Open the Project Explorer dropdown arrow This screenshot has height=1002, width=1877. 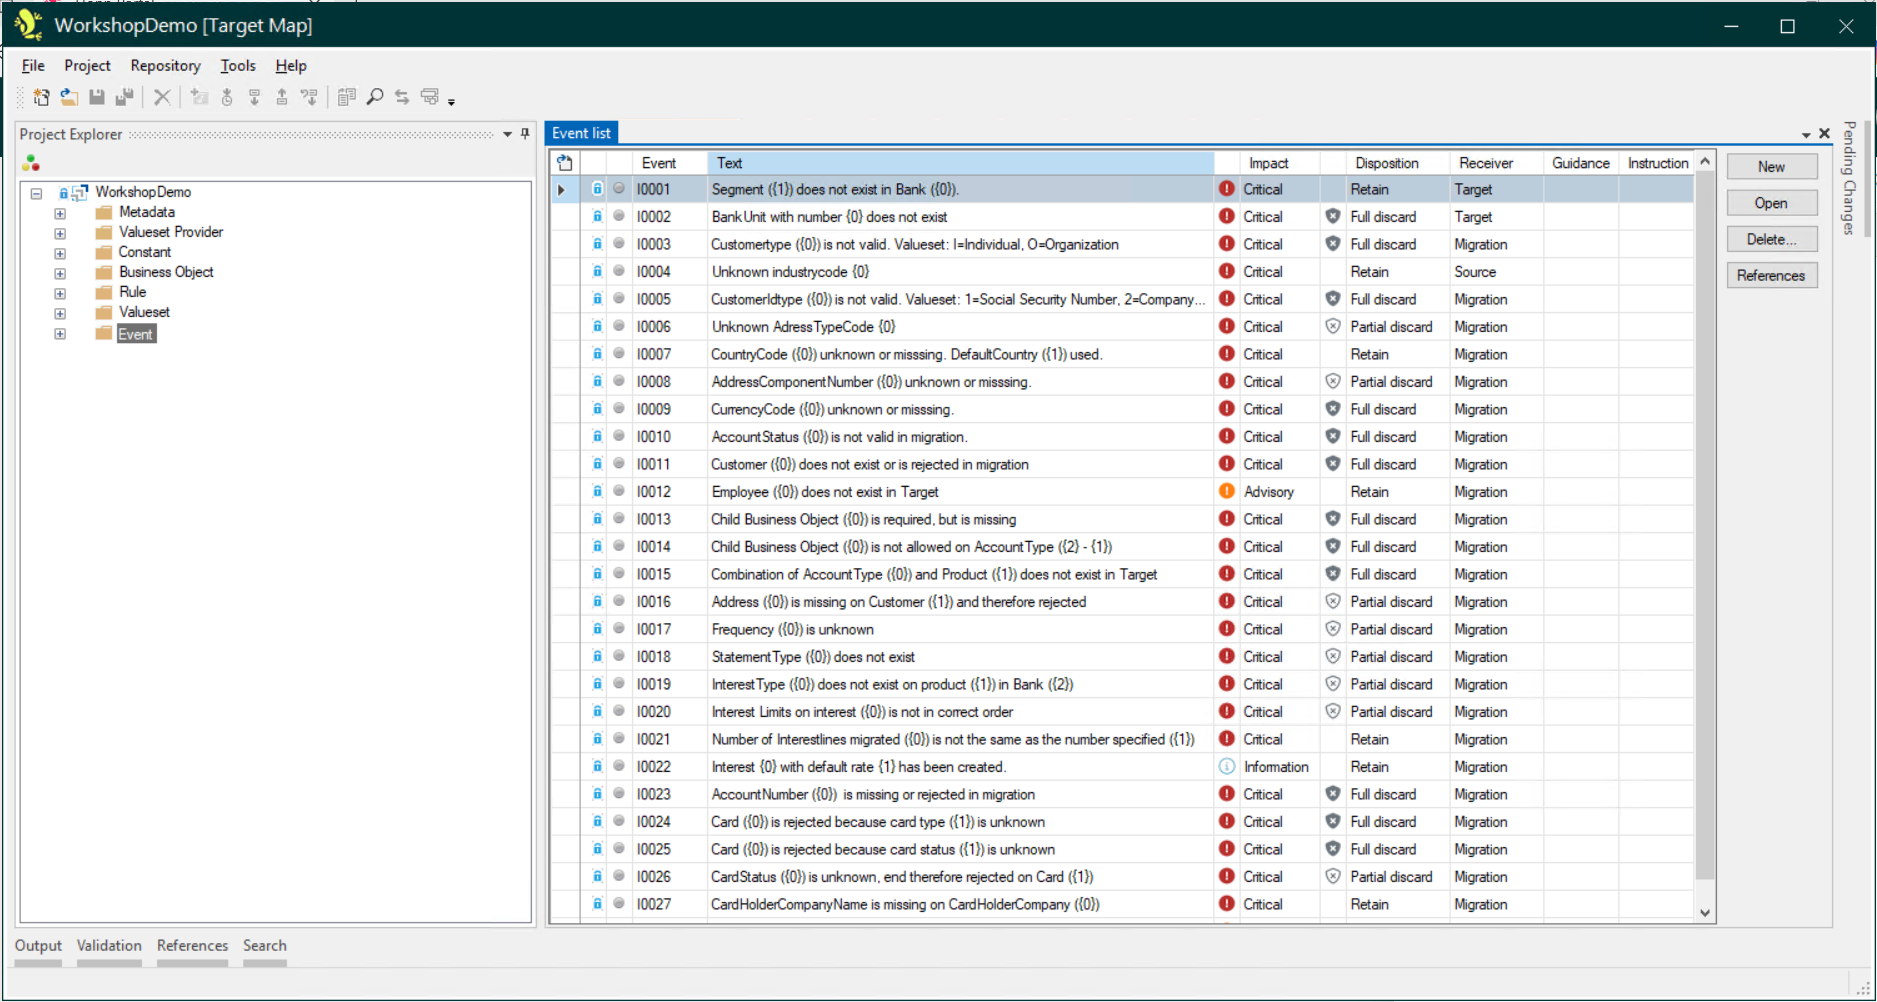pyautogui.click(x=507, y=133)
